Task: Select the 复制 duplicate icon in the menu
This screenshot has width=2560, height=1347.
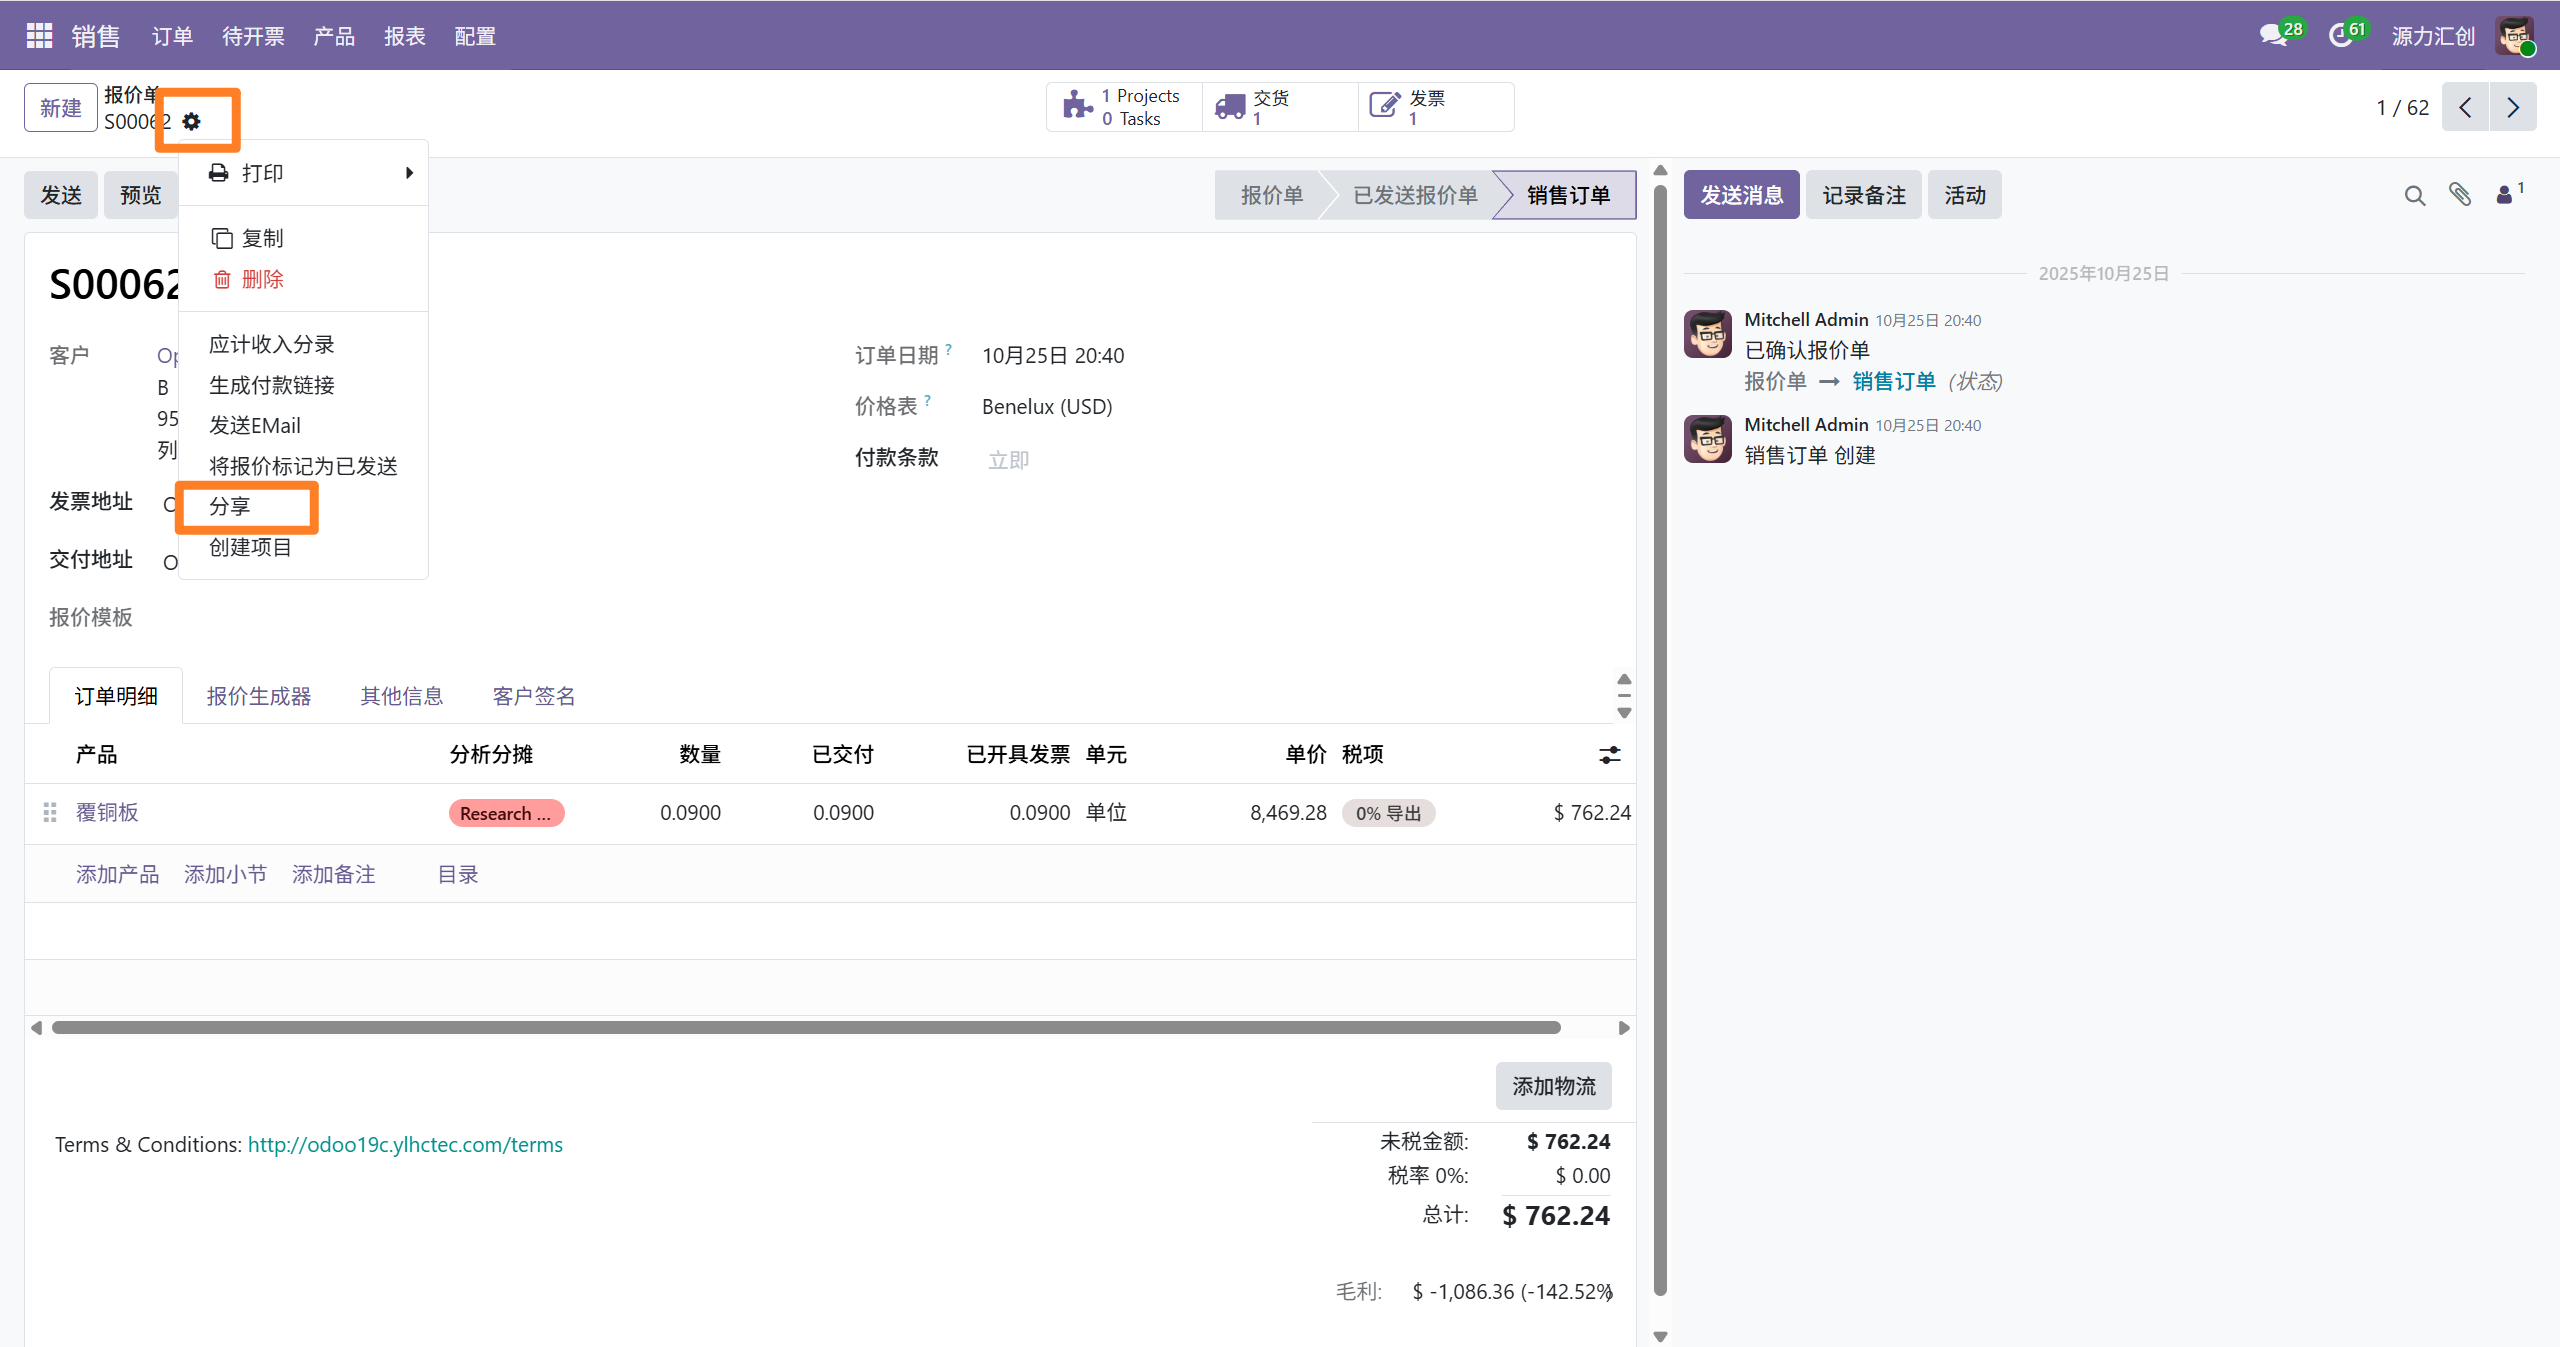Action: [222, 238]
